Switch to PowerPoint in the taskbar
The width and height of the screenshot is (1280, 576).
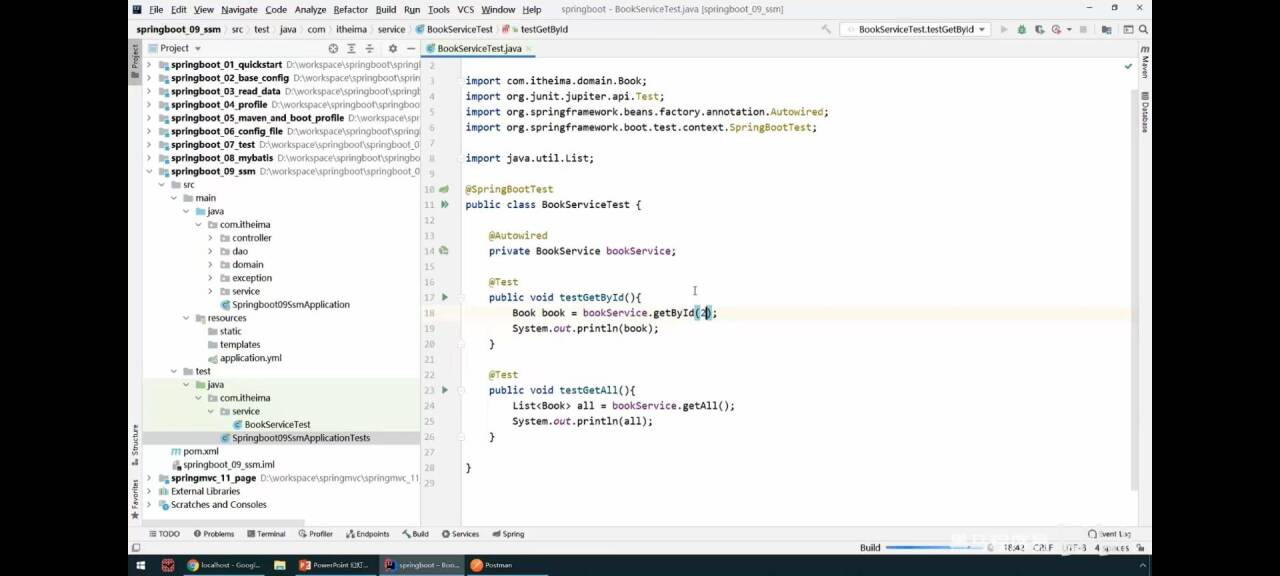pos(336,565)
